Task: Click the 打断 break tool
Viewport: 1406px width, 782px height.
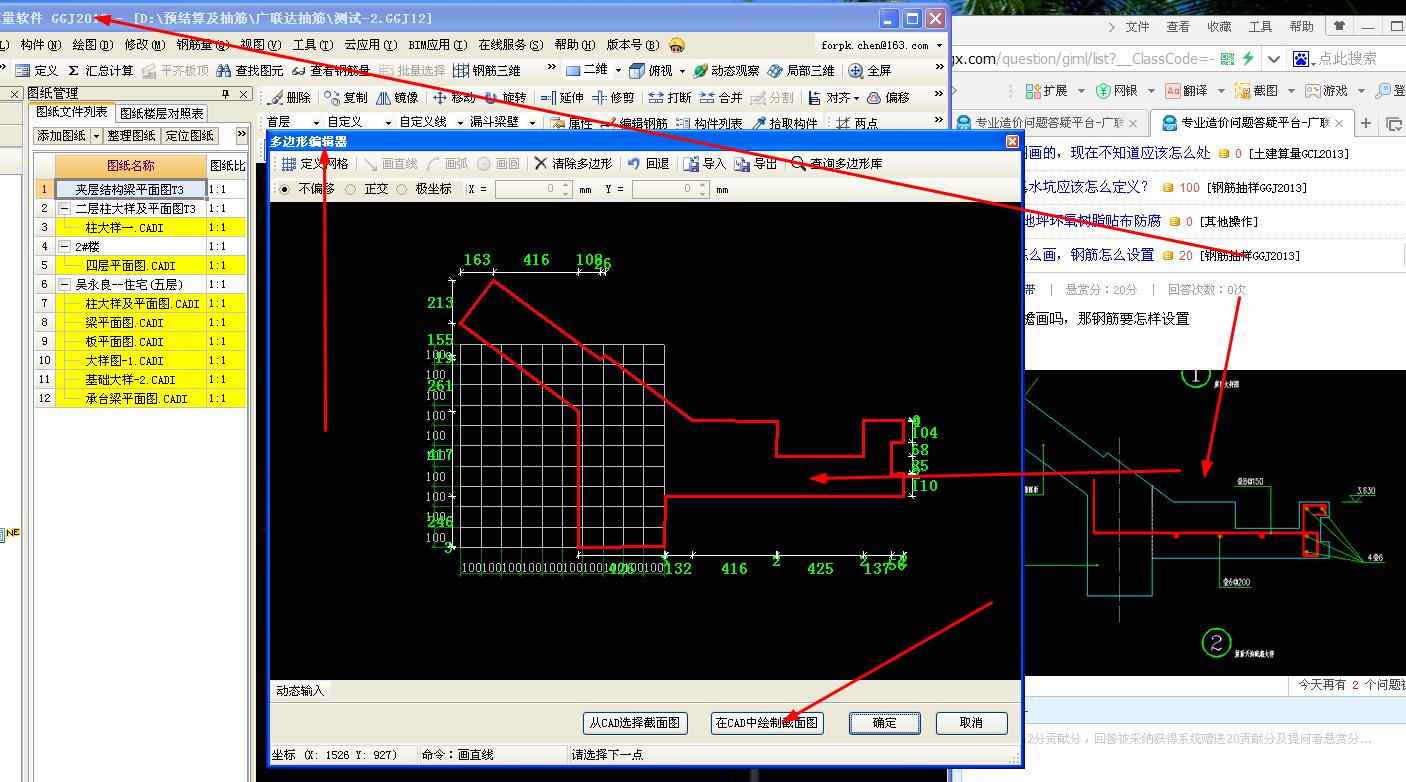Action: 670,98
